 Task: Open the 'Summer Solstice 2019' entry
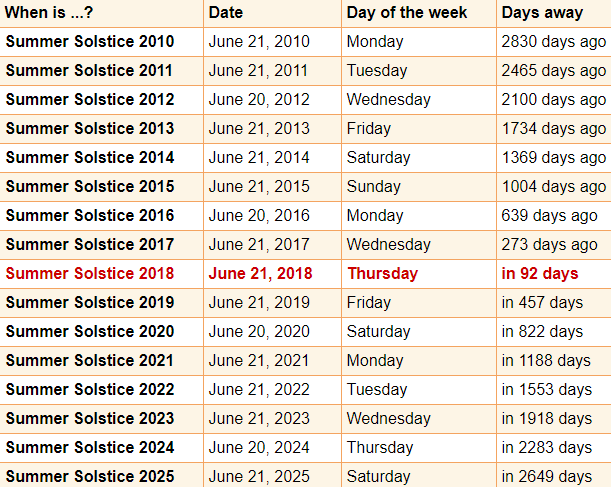pos(90,302)
